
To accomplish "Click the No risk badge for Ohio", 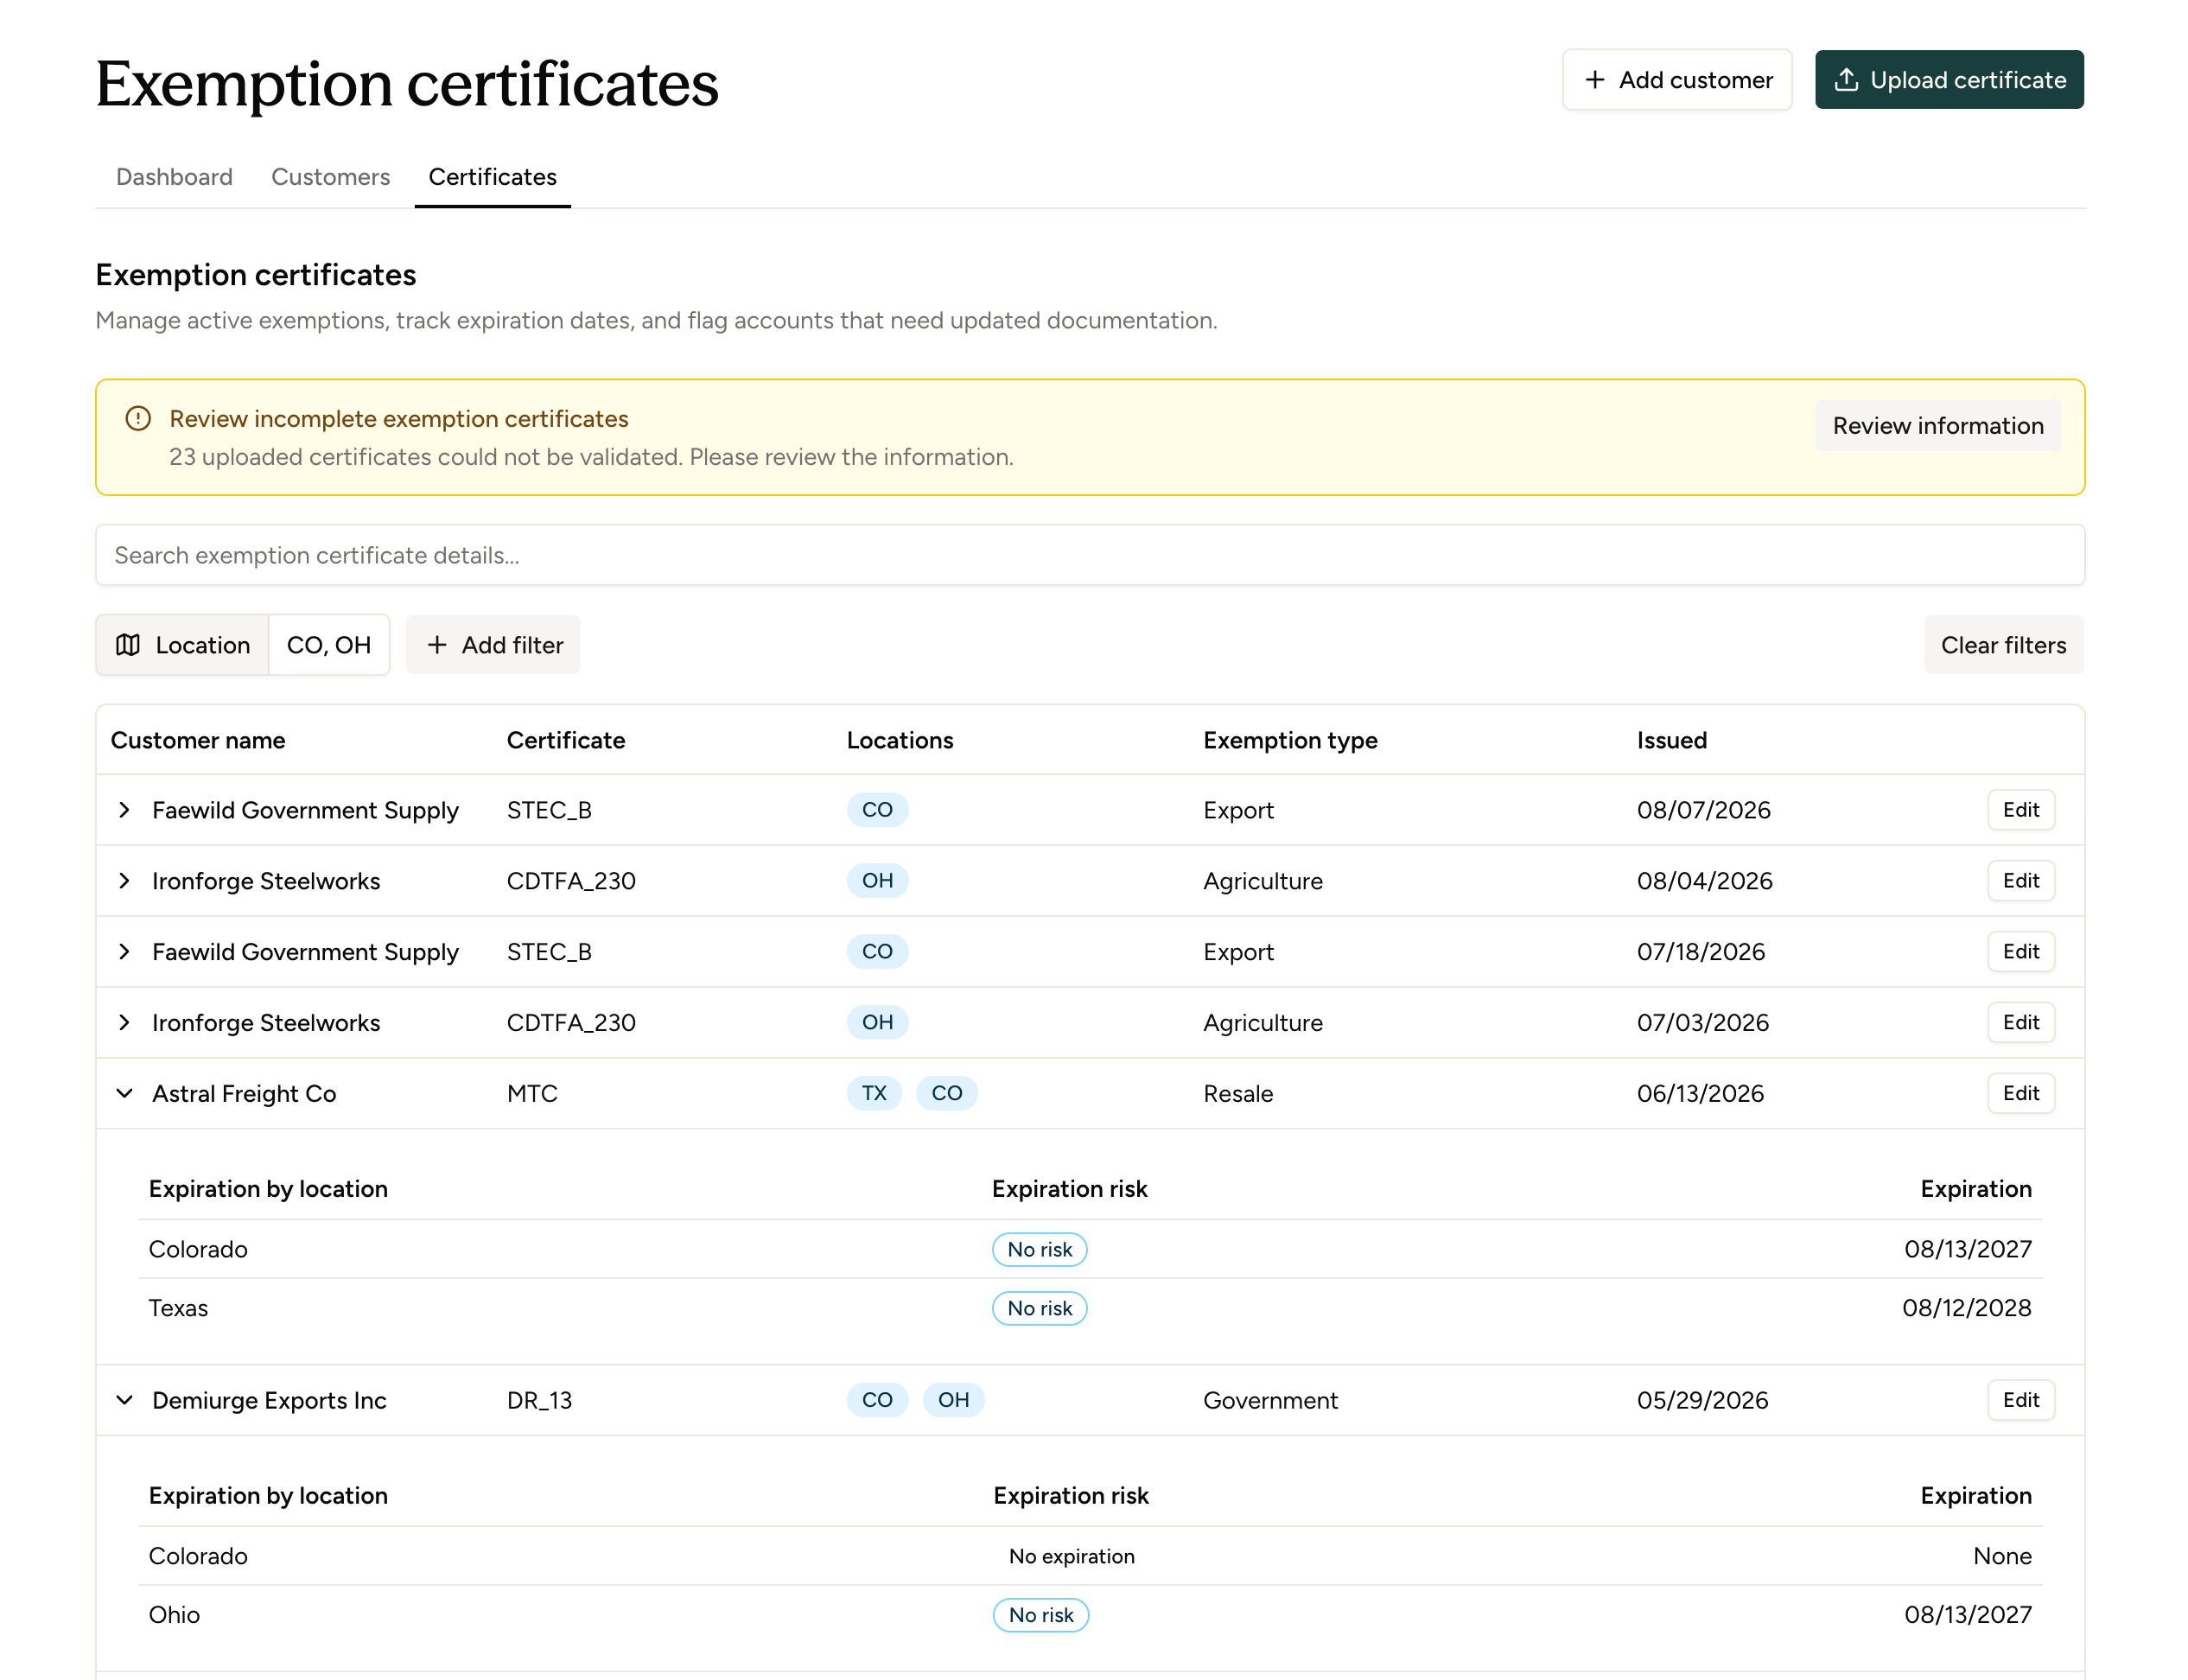I will click(x=1040, y=1616).
